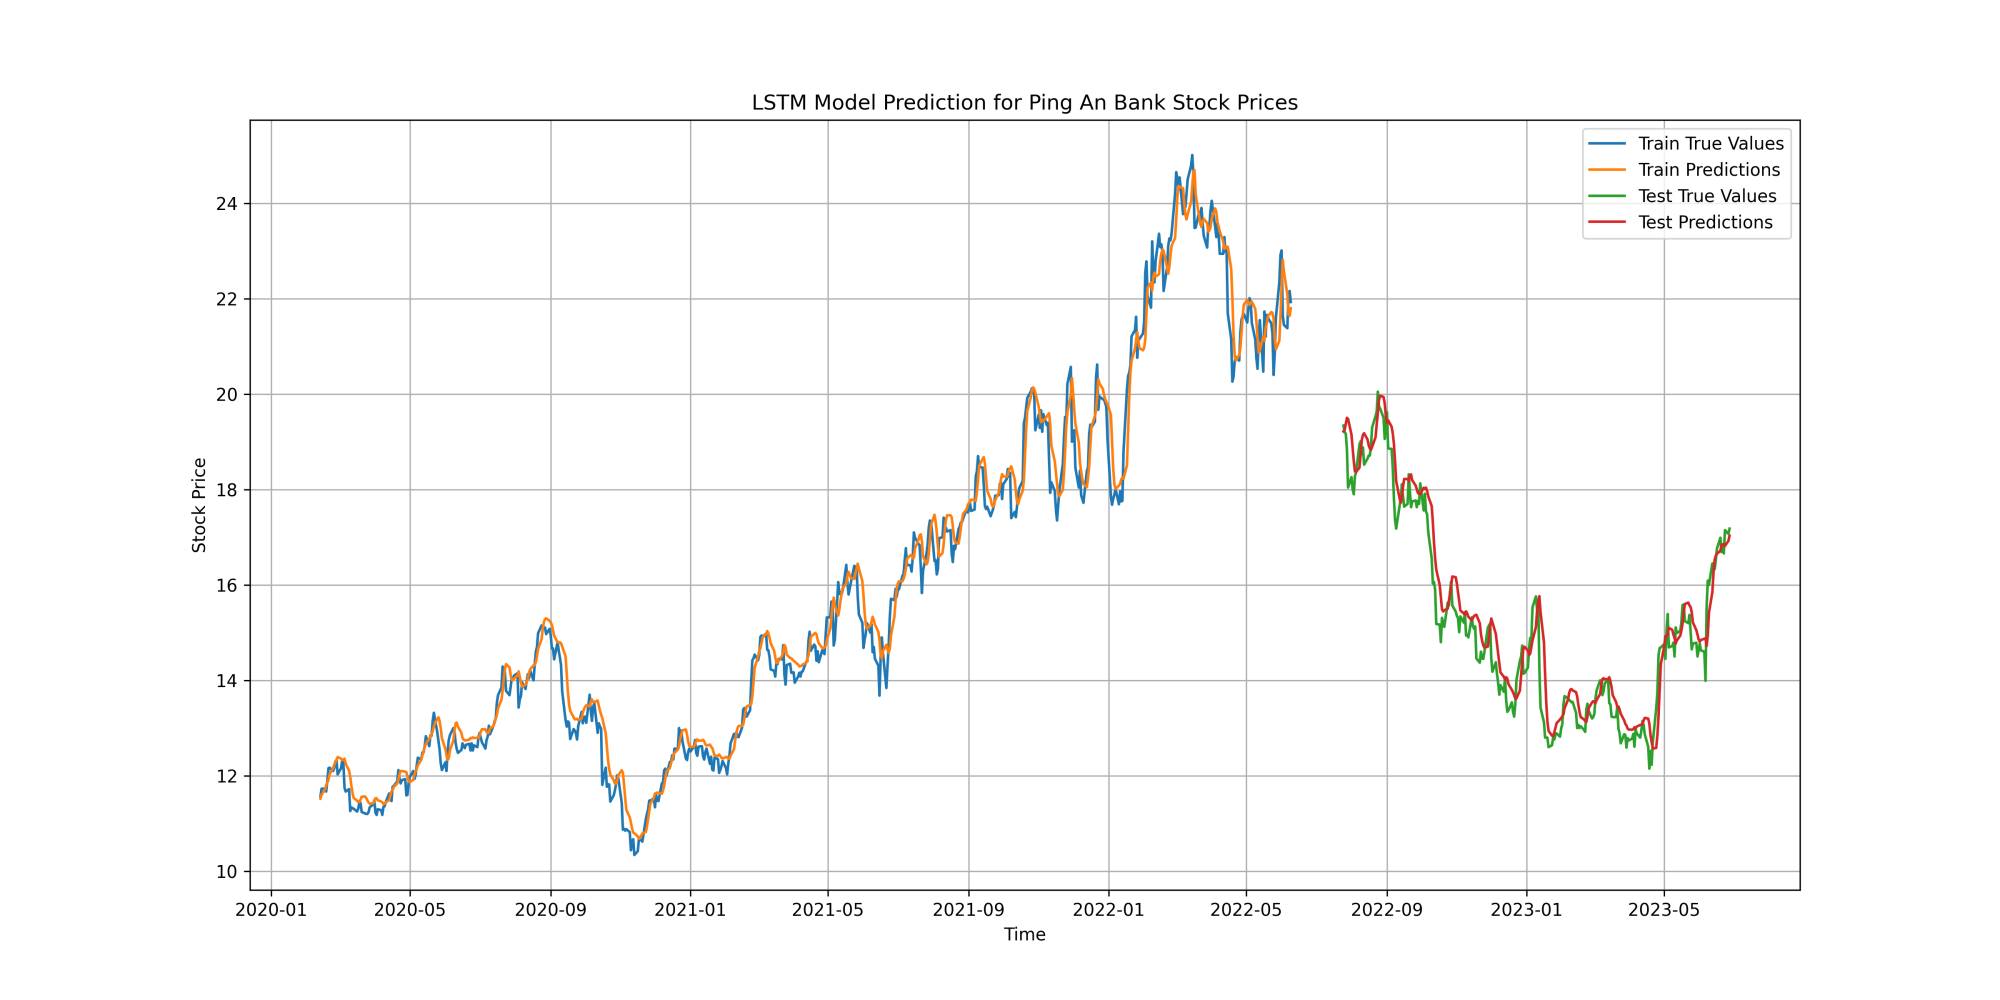Click the 18 y-axis tick label
Viewport: 2000px width, 1000px height.
[227, 490]
